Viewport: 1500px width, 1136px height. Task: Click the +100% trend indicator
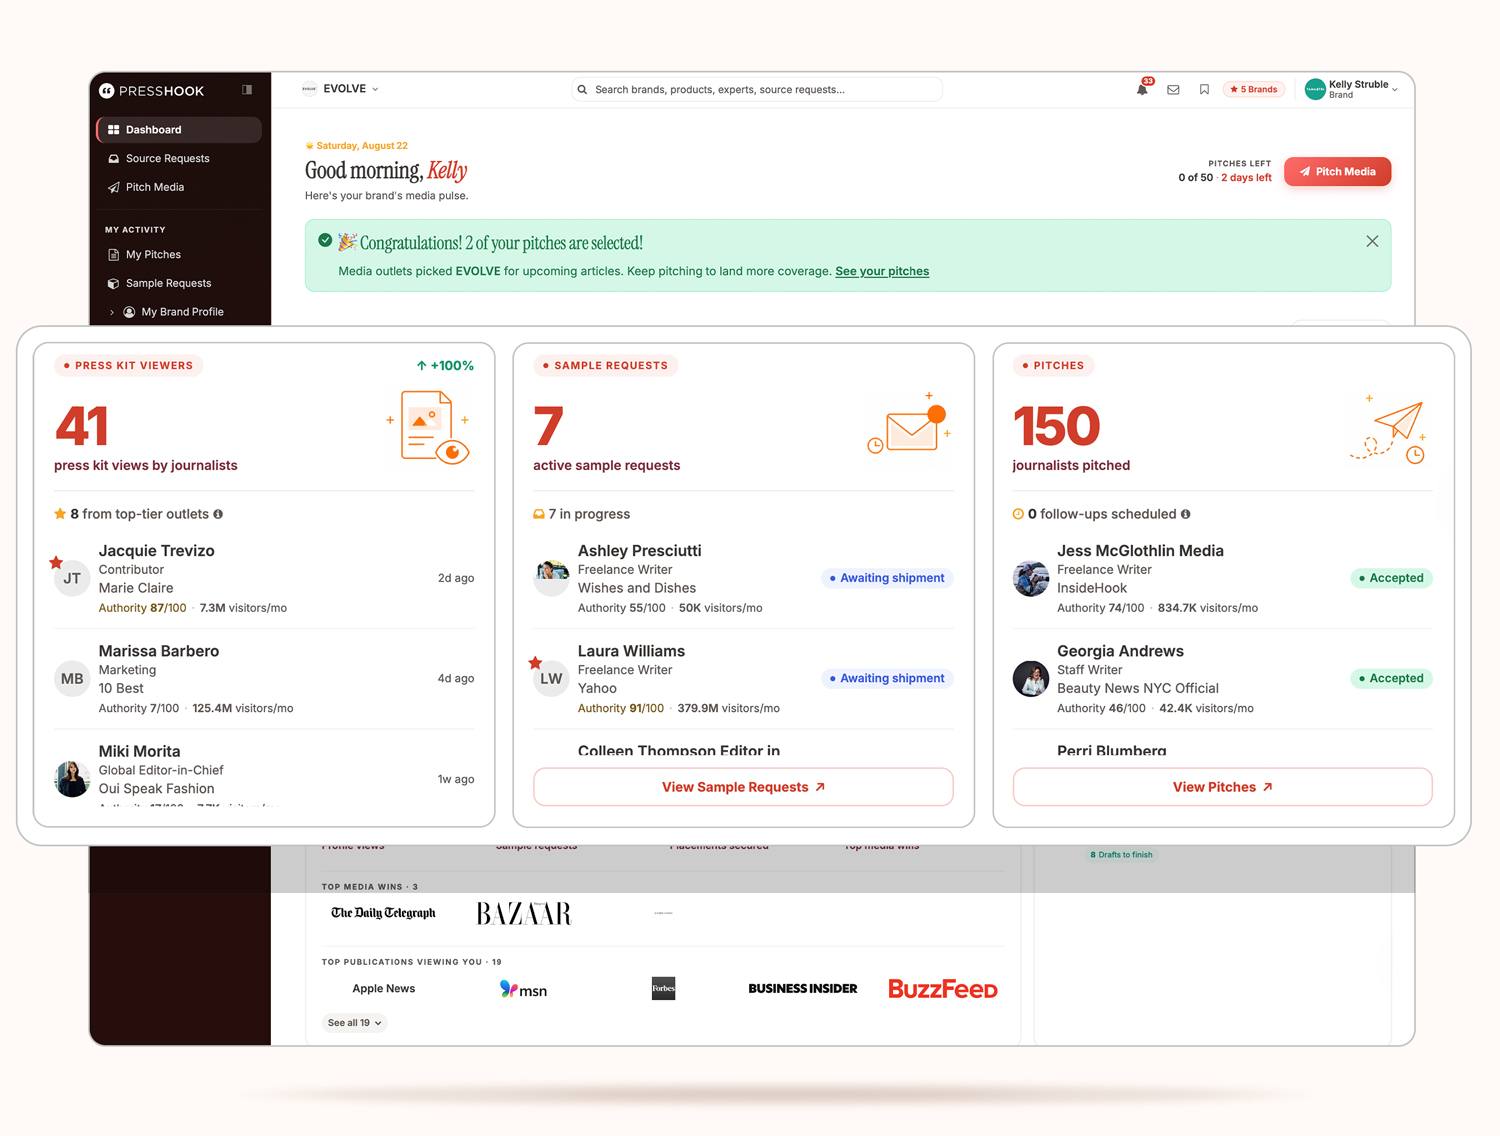445,366
